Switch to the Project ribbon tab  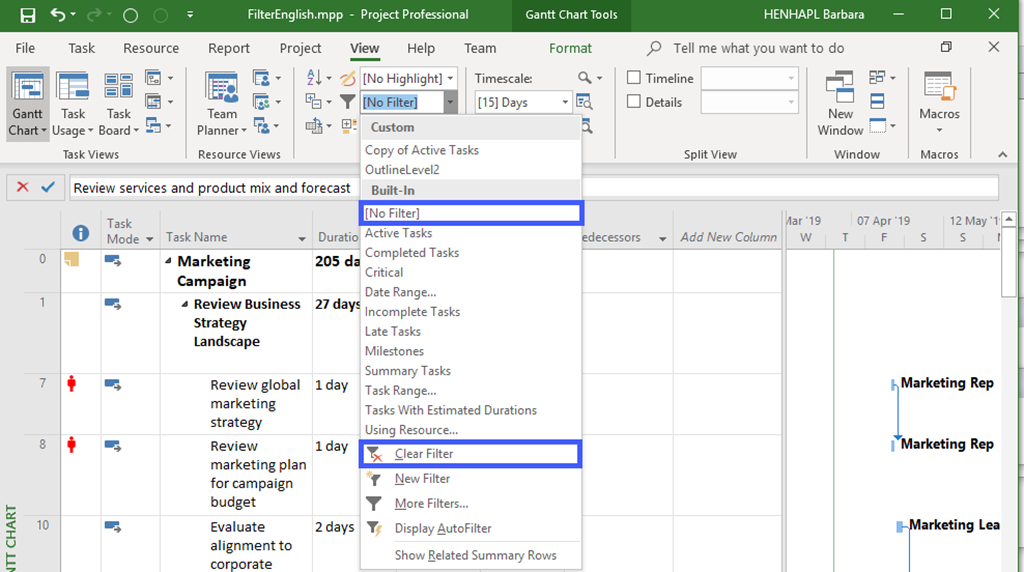[300, 48]
